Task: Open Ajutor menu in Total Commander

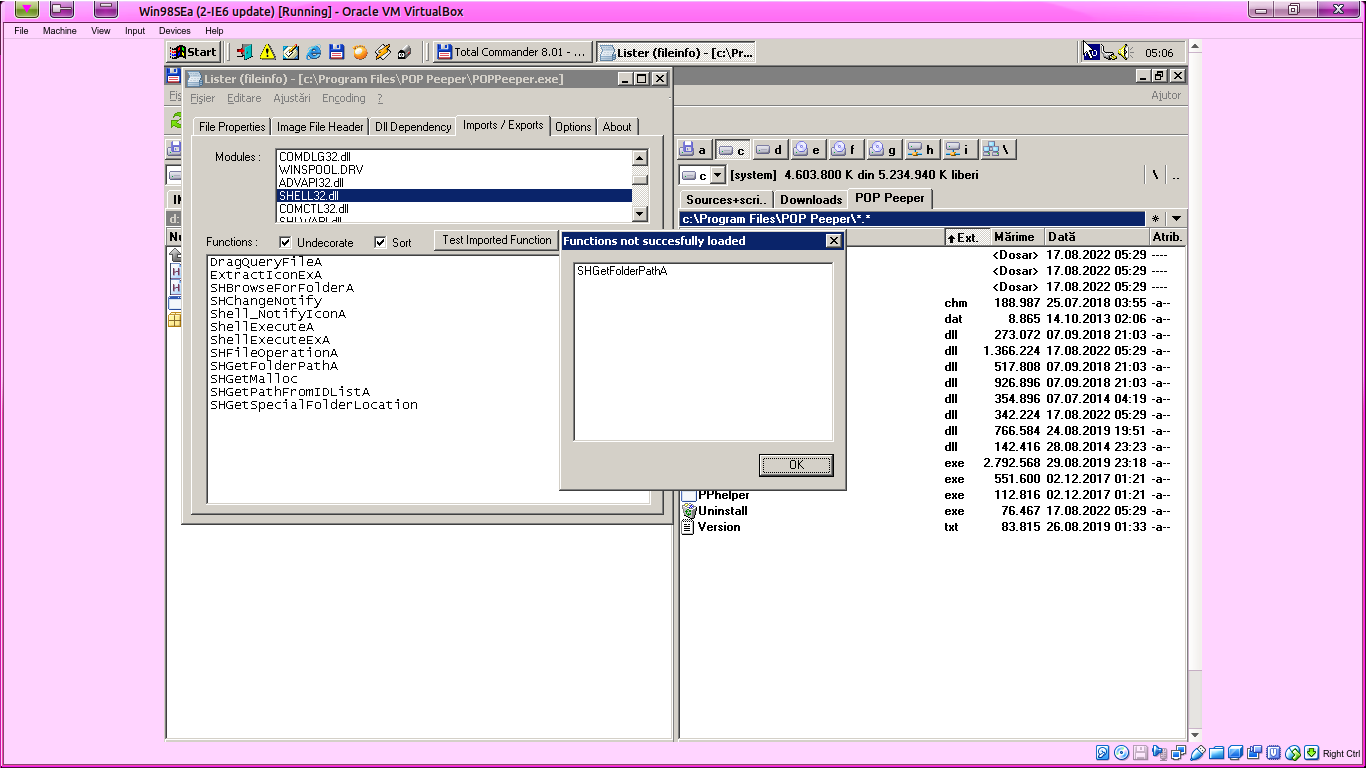Action: 1166,95
